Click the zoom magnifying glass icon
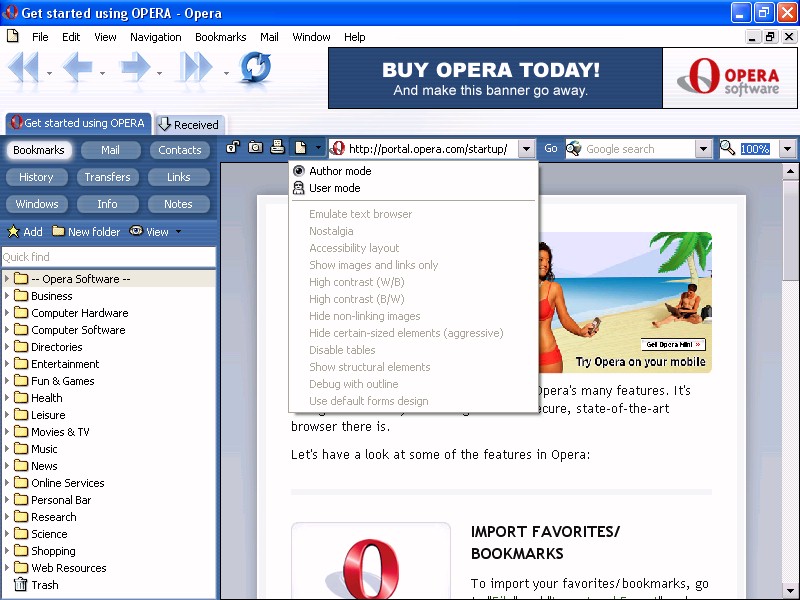800x600 pixels. coord(728,148)
